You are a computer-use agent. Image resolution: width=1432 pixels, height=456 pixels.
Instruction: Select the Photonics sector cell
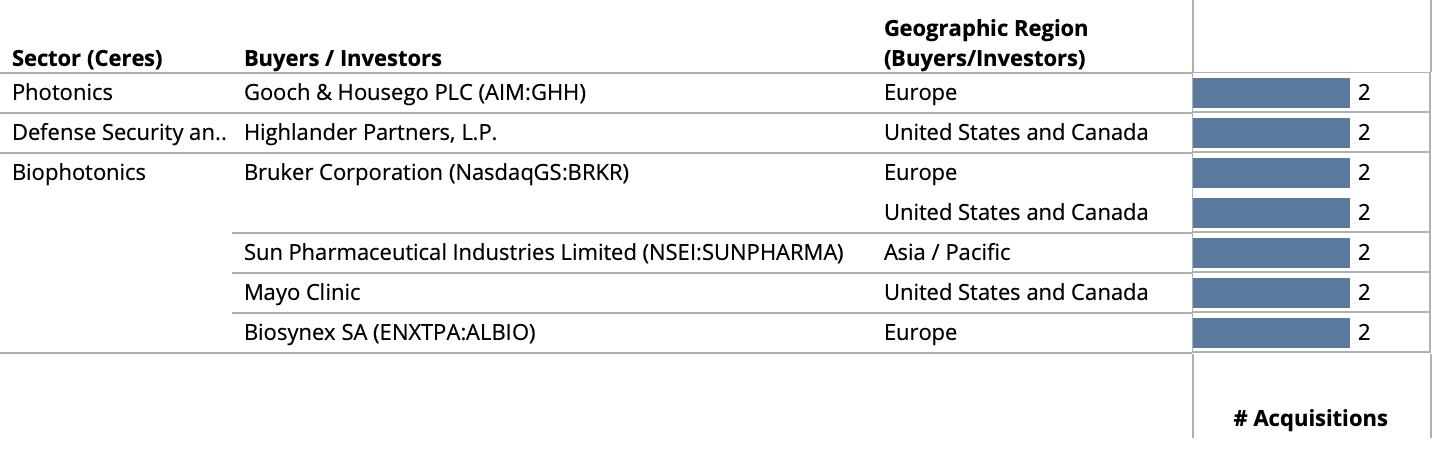(62, 93)
